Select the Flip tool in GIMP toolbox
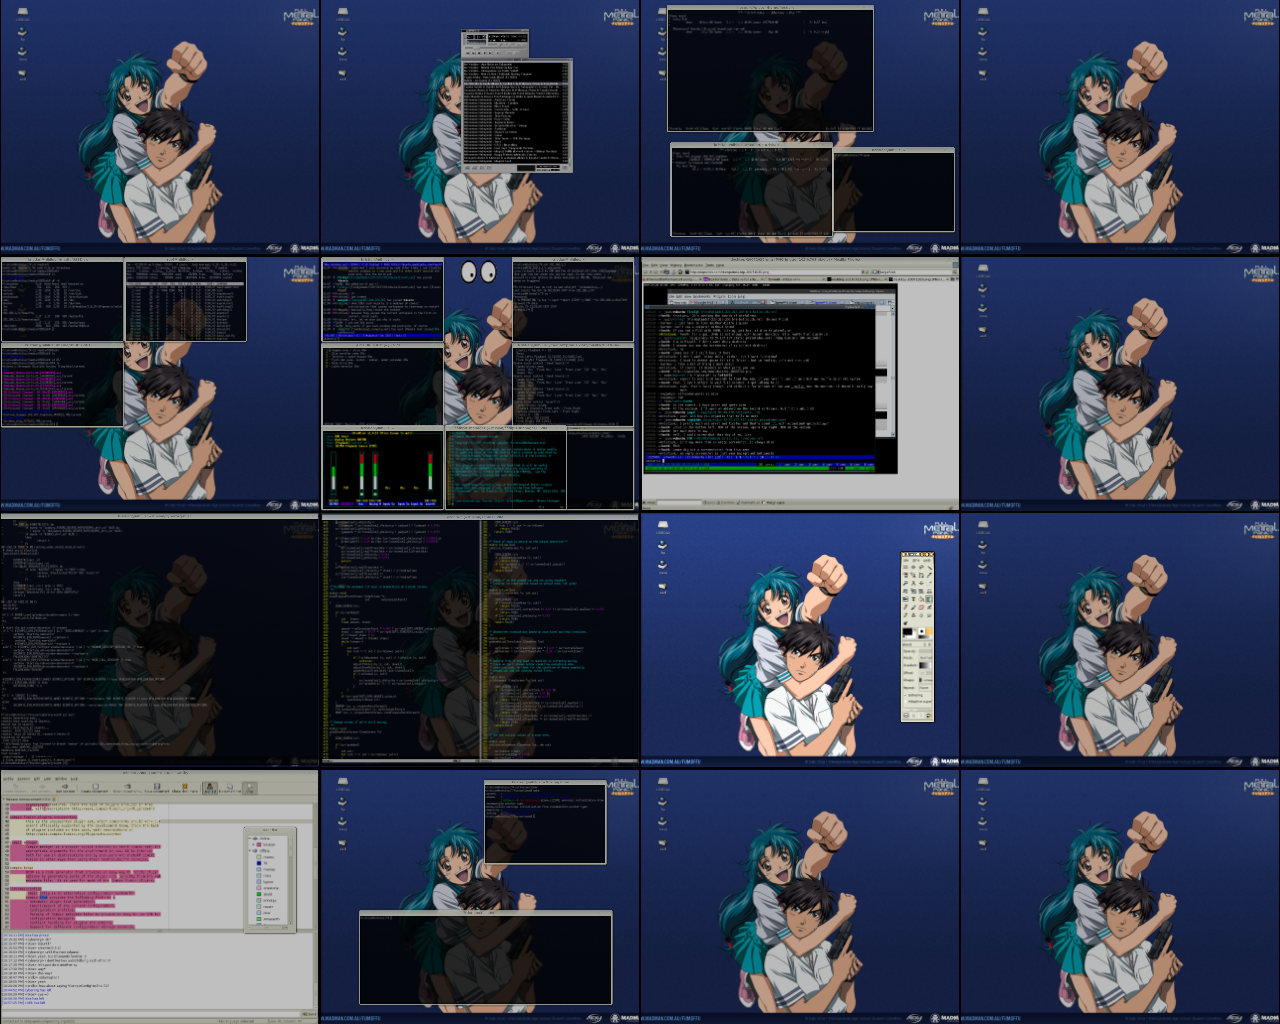 905,599
